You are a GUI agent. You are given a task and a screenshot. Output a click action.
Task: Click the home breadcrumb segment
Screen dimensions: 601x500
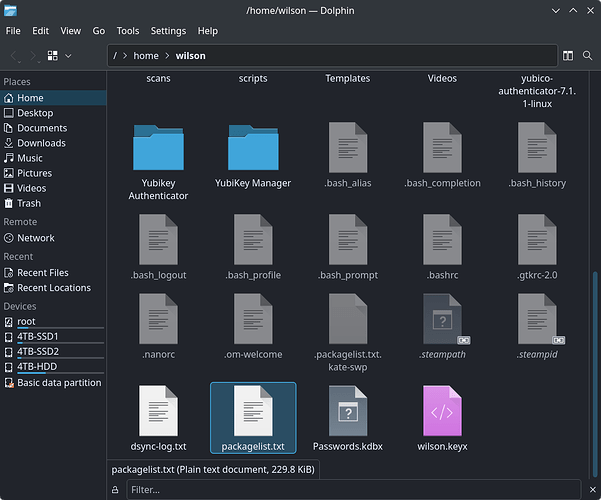point(146,56)
